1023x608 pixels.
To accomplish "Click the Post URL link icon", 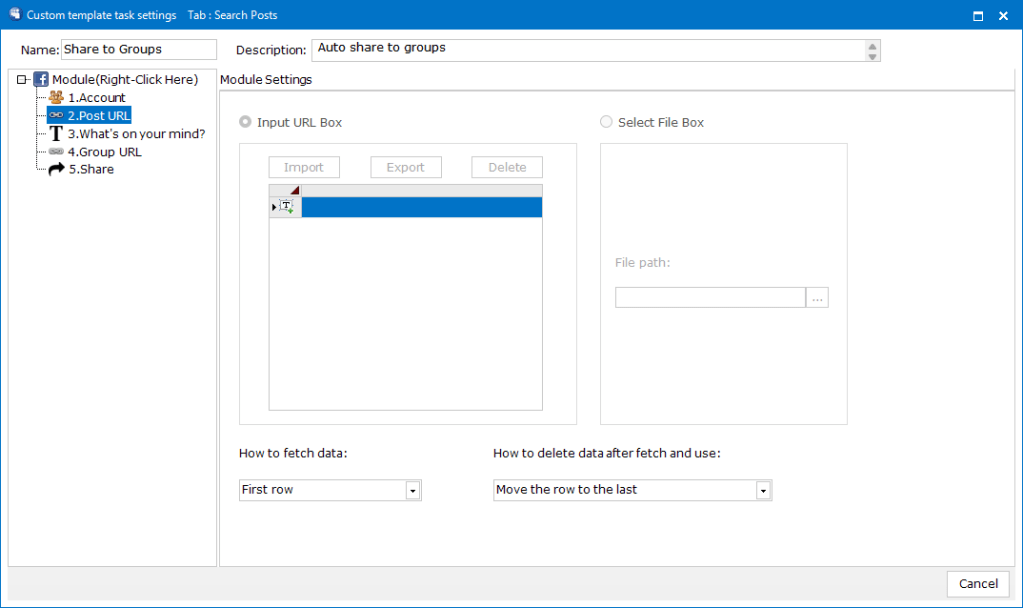I will (x=56, y=116).
